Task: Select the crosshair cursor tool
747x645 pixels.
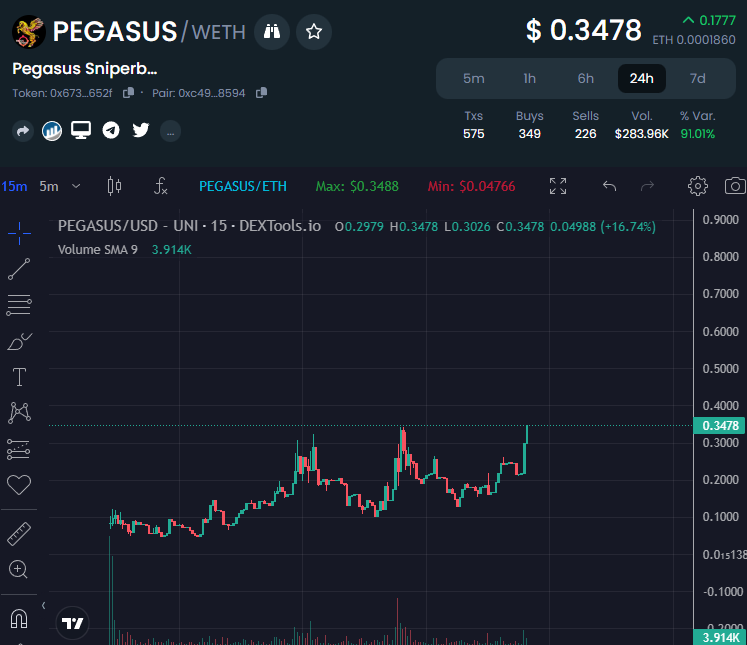Action: 19,233
